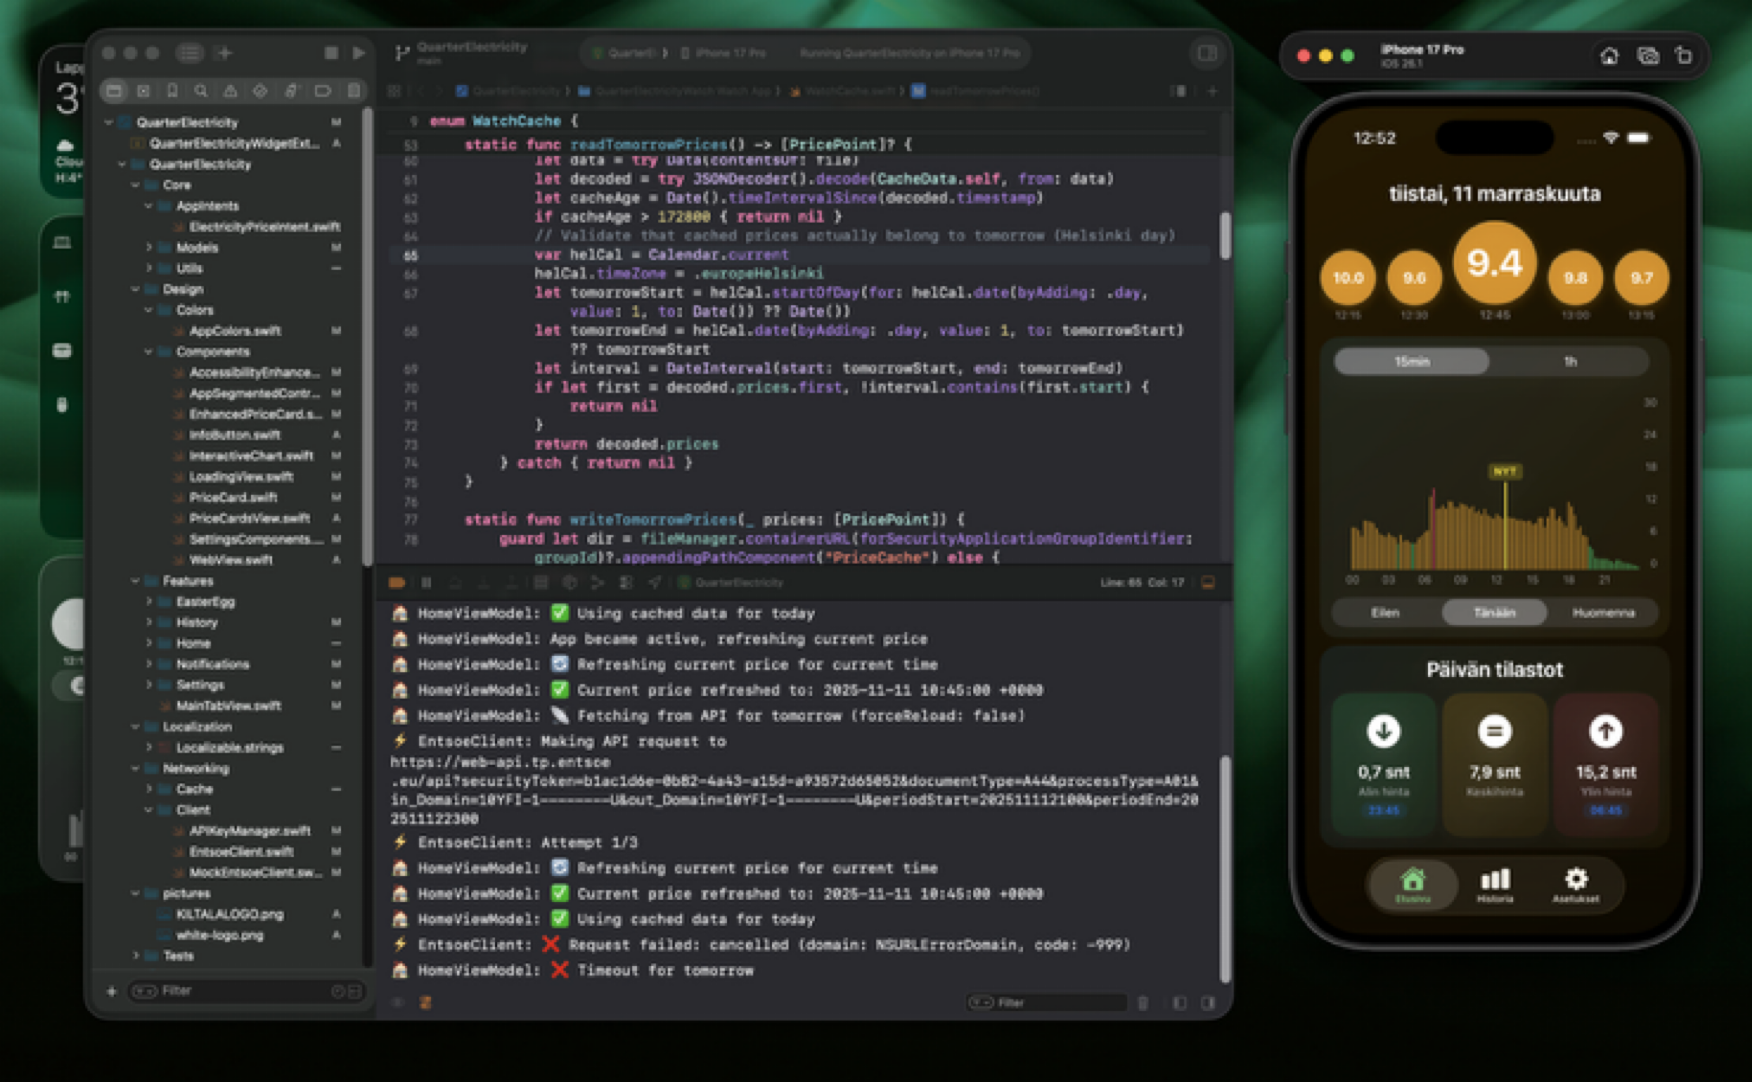Take a screenshot with Simulator camera icon

(x=1647, y=56)
